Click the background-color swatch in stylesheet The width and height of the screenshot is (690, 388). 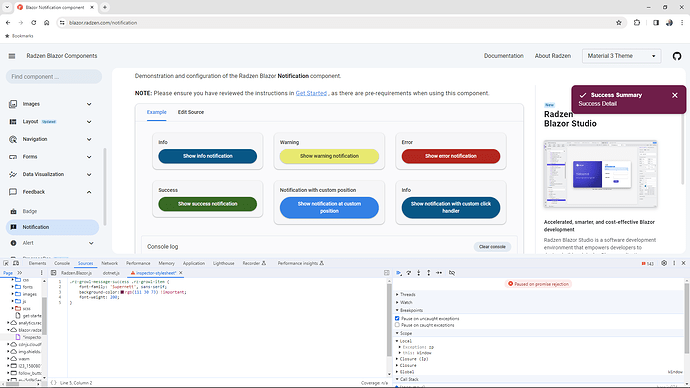122,292
